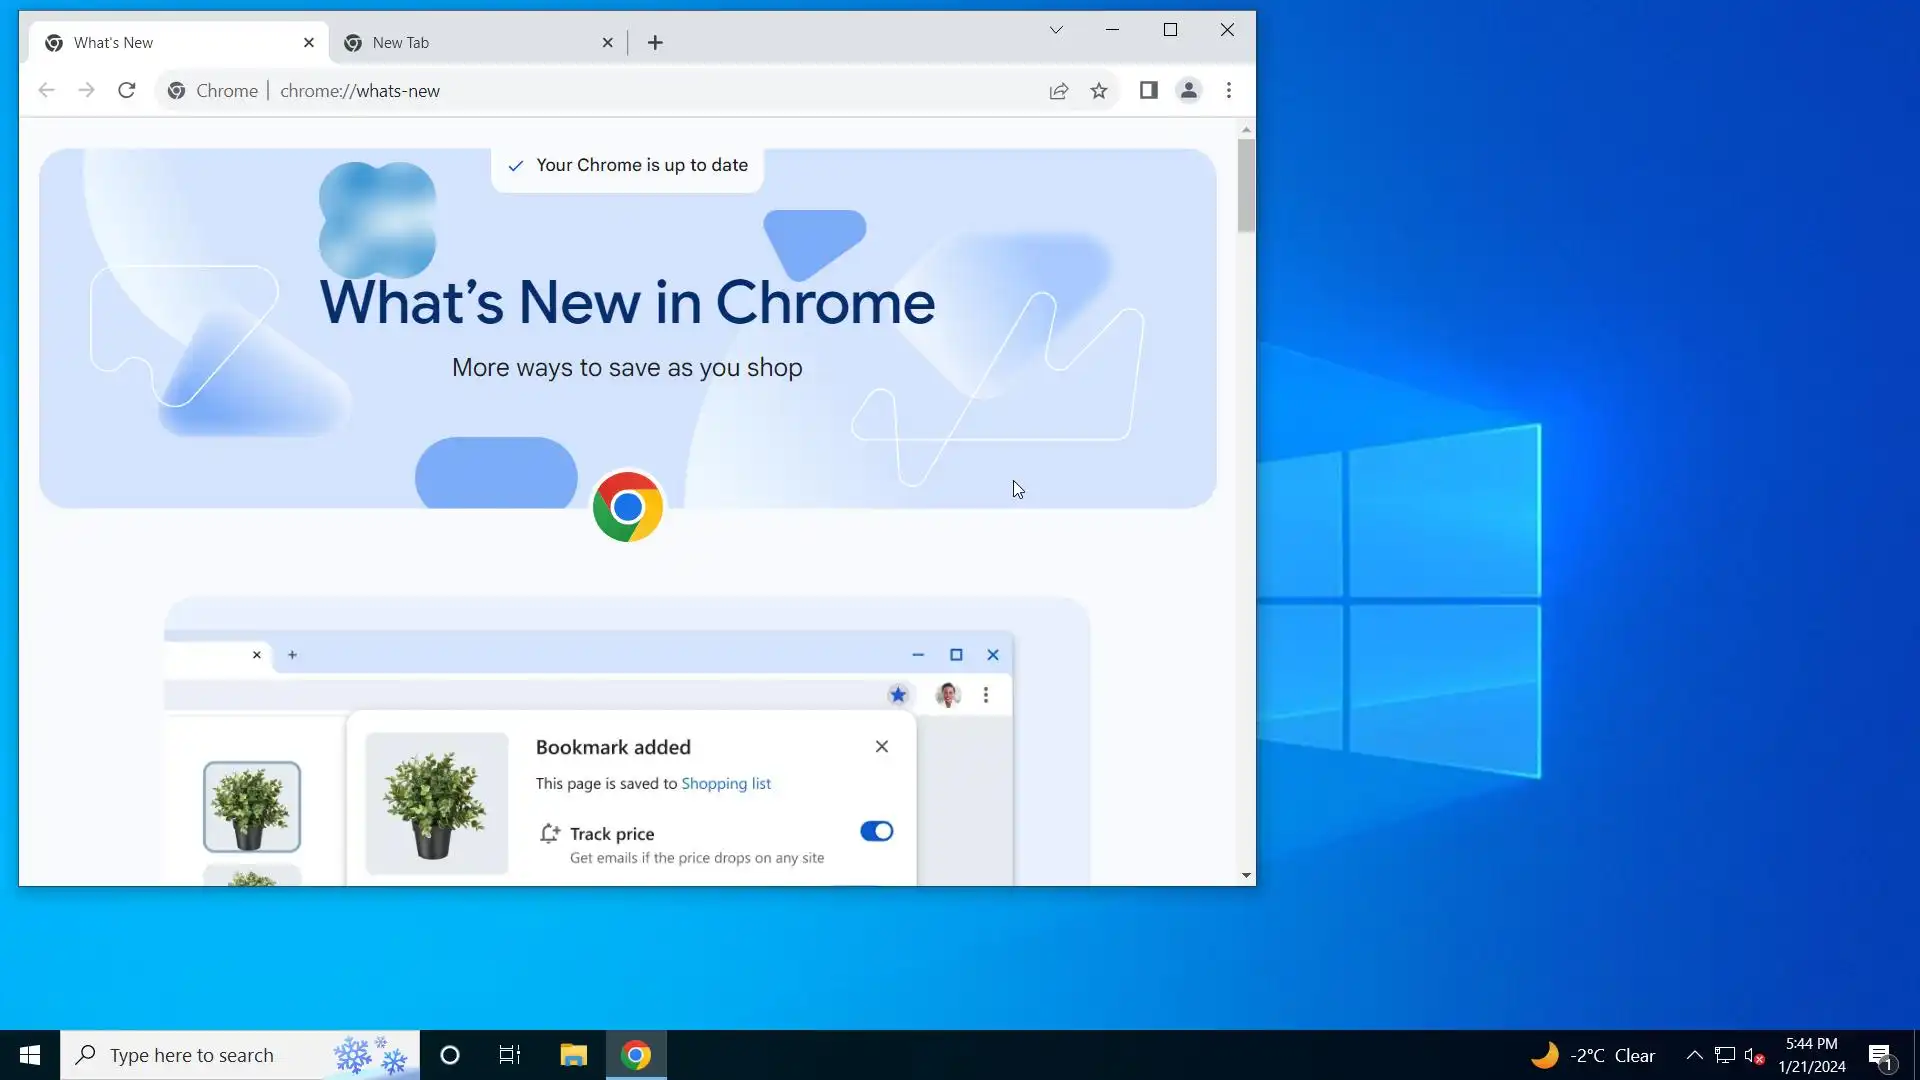Open the Share this page icon
The height and width of the screenshot is (1080, 1920).
pos(1058,91)
